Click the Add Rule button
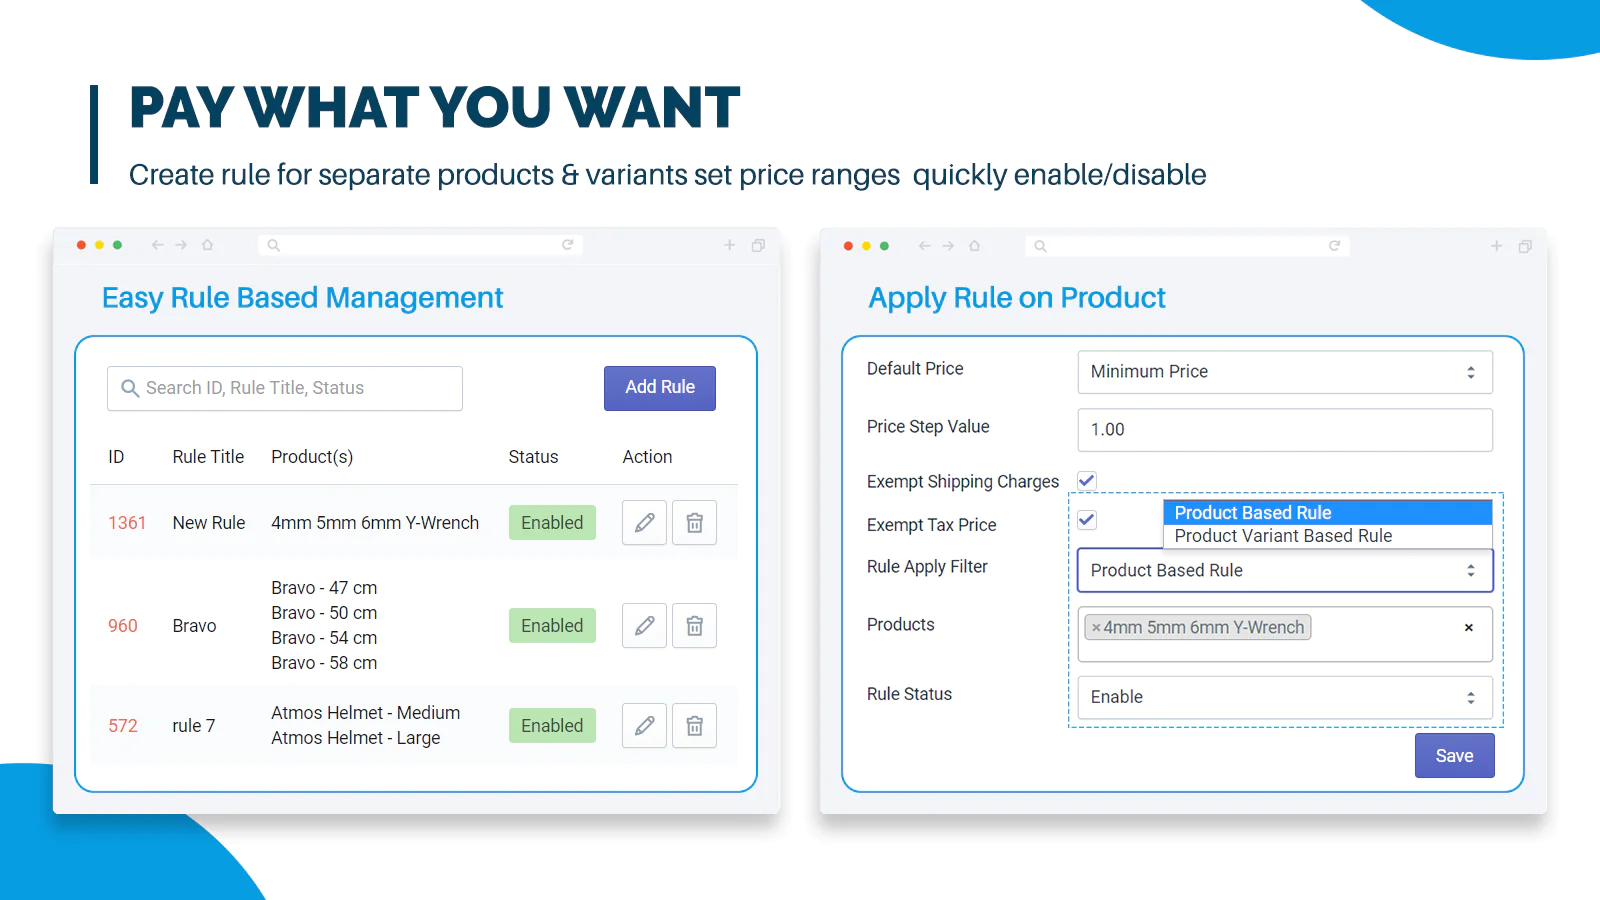 [660, 388]
